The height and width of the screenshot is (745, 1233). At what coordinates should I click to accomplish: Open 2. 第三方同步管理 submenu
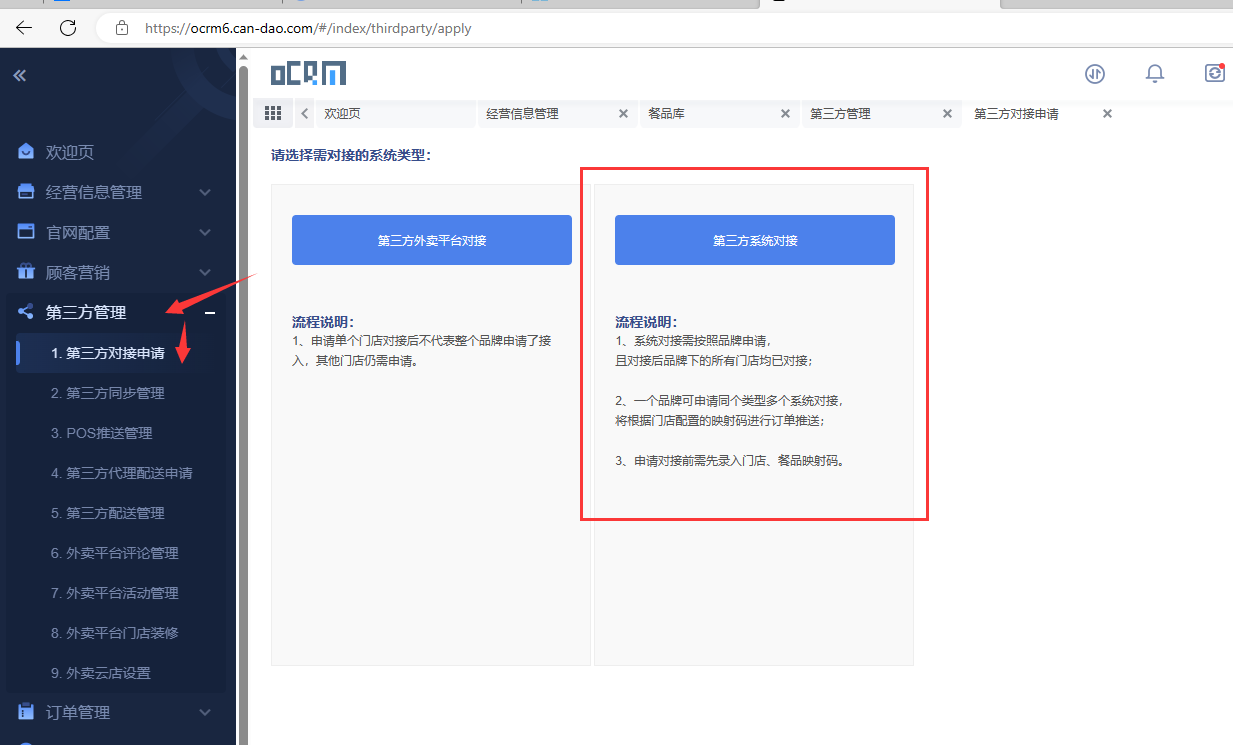tap(108, 393)
